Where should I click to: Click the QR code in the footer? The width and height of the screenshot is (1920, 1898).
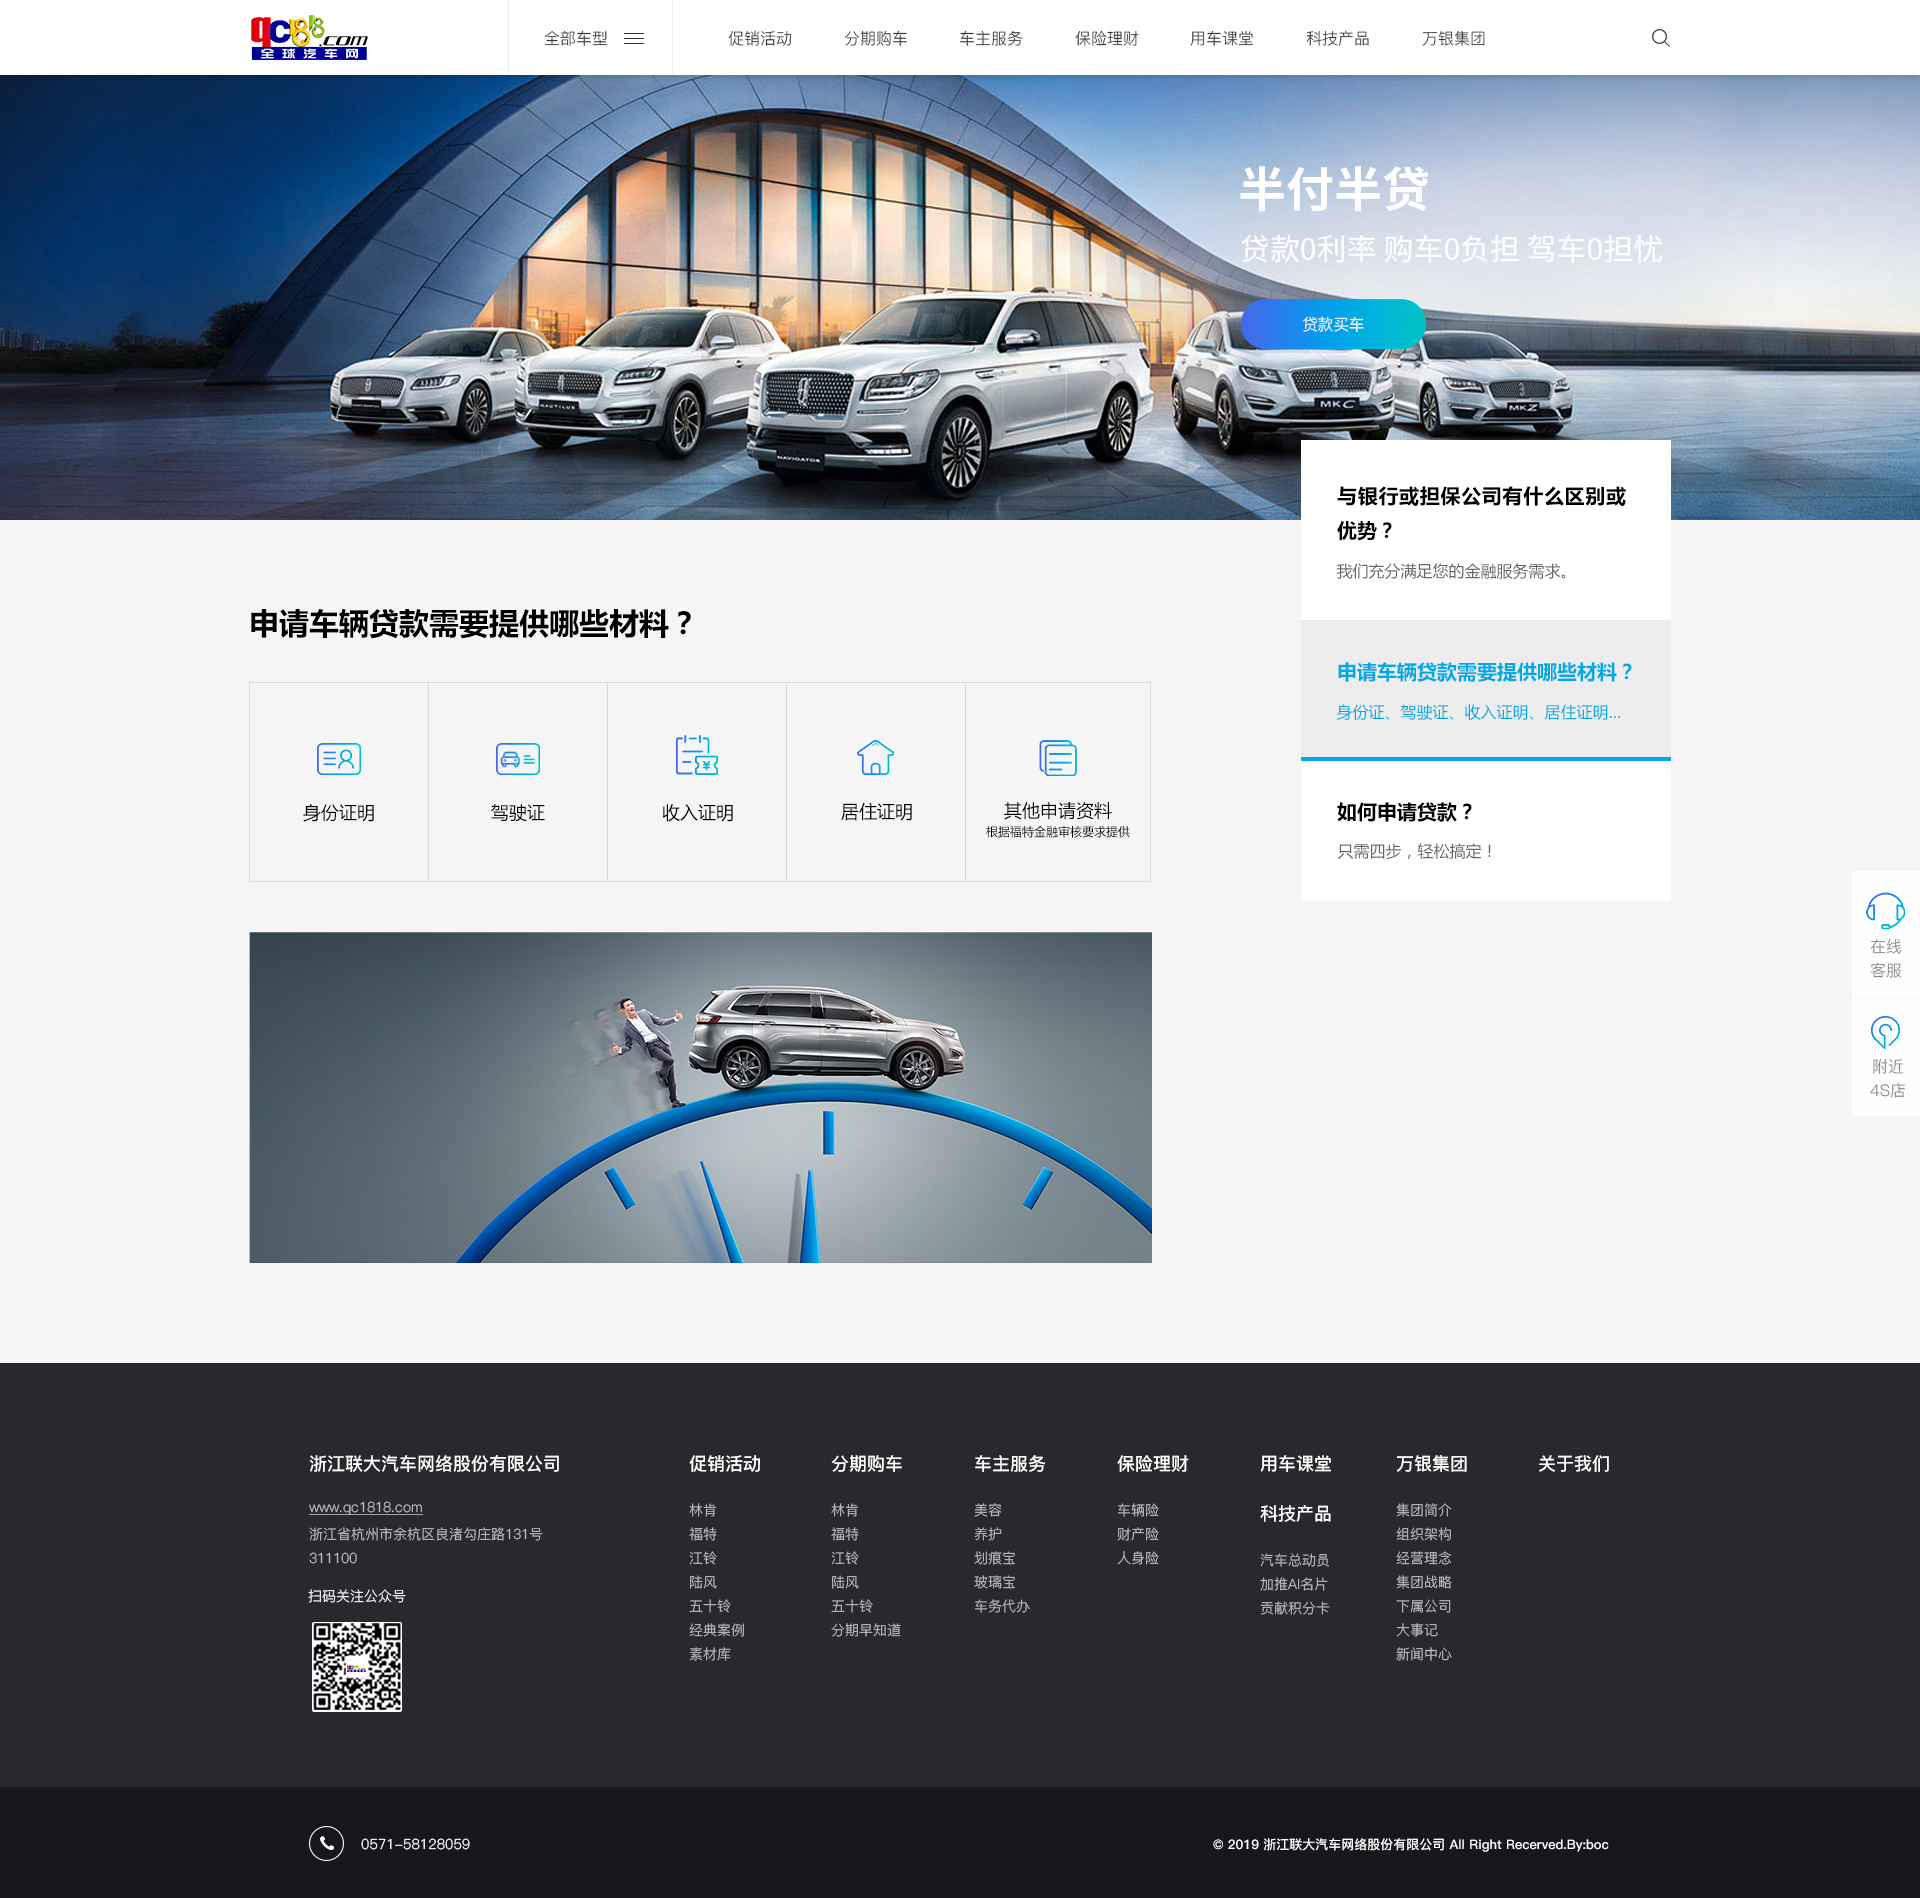[357, 1666]
